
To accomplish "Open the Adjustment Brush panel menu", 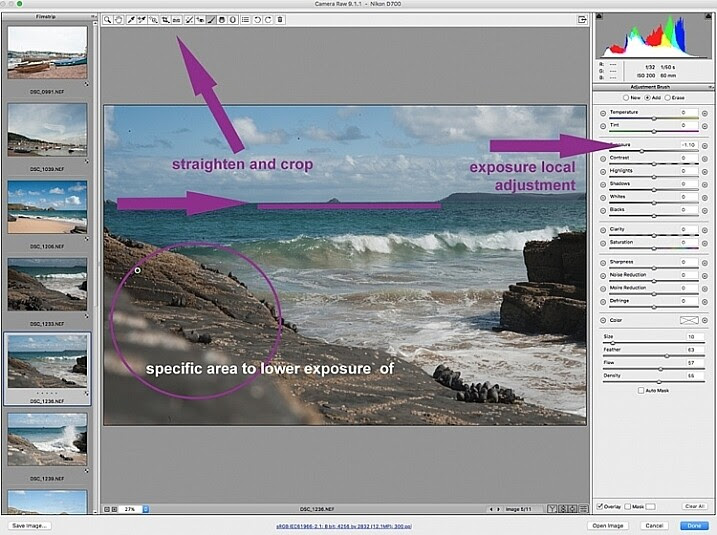I will coord(711,87).
